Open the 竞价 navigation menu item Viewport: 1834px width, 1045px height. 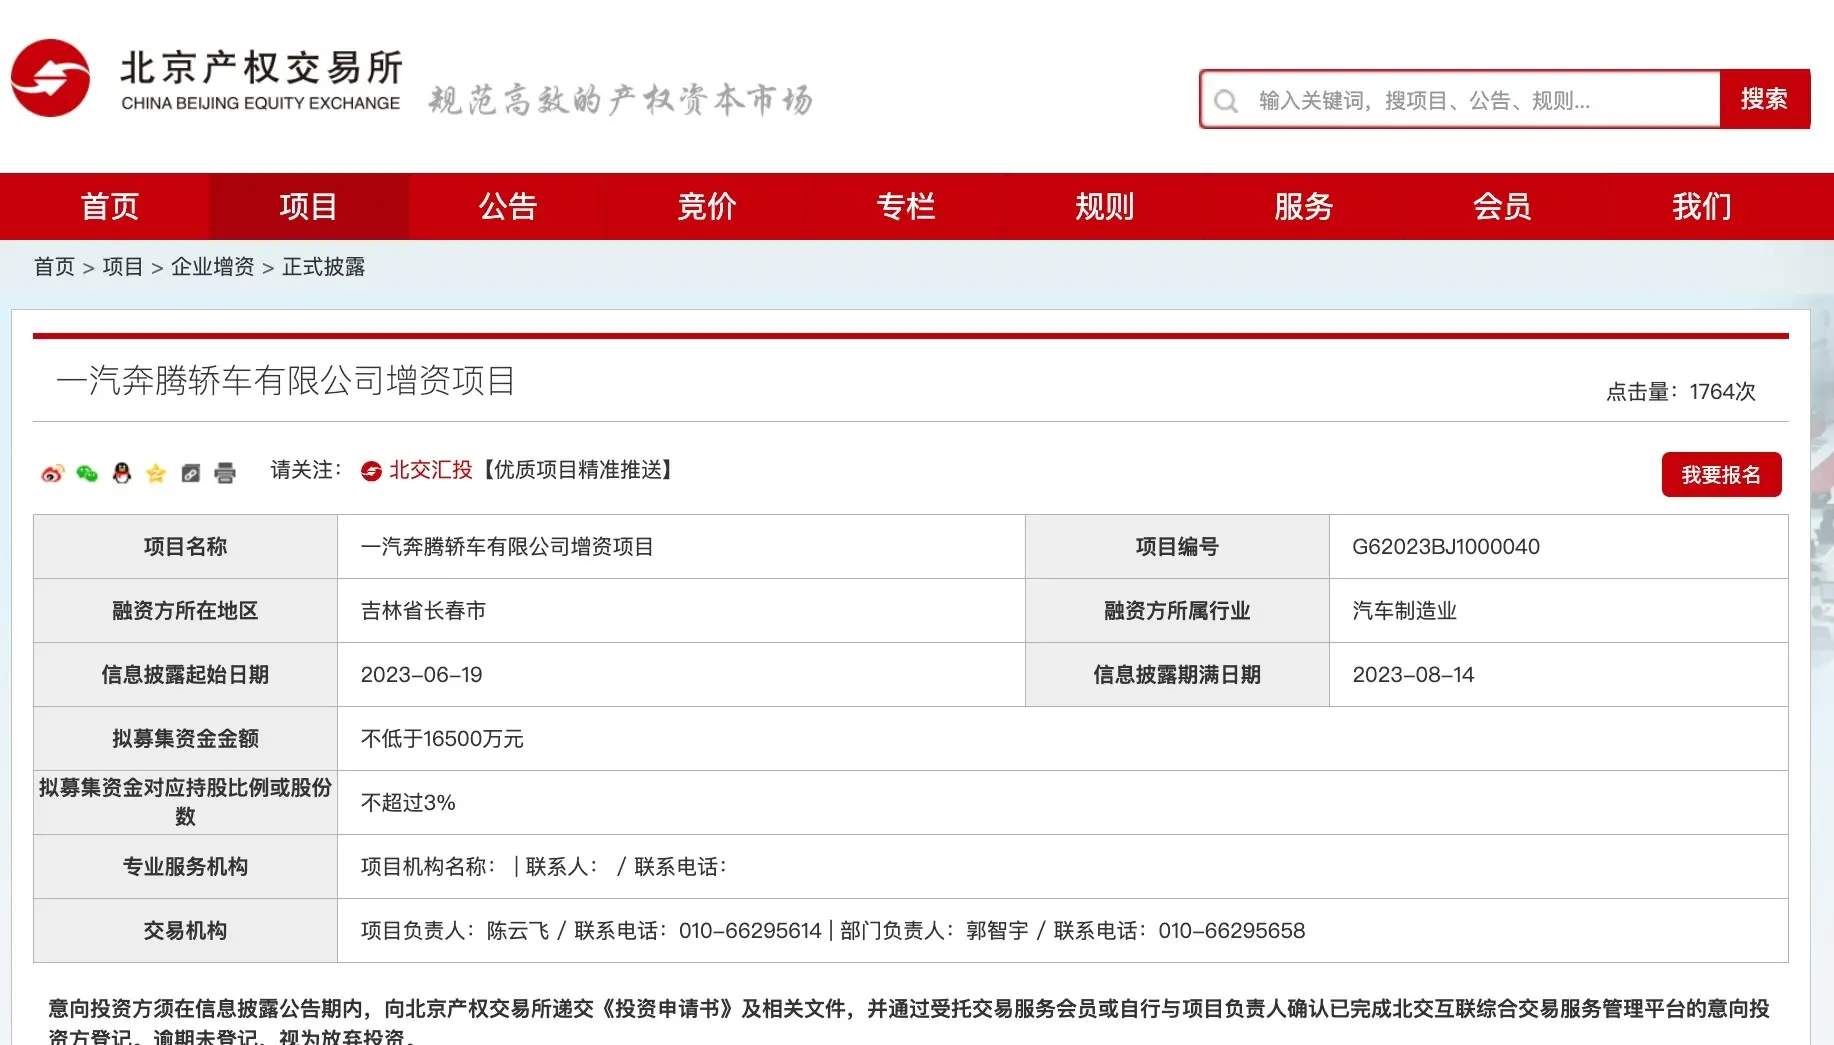tap(707, 206)
